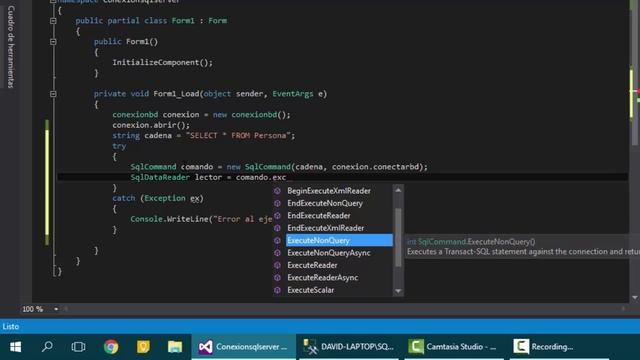Click method icon beside ExecuteNonQuery
Screen dimensions: 640x360
277,240
